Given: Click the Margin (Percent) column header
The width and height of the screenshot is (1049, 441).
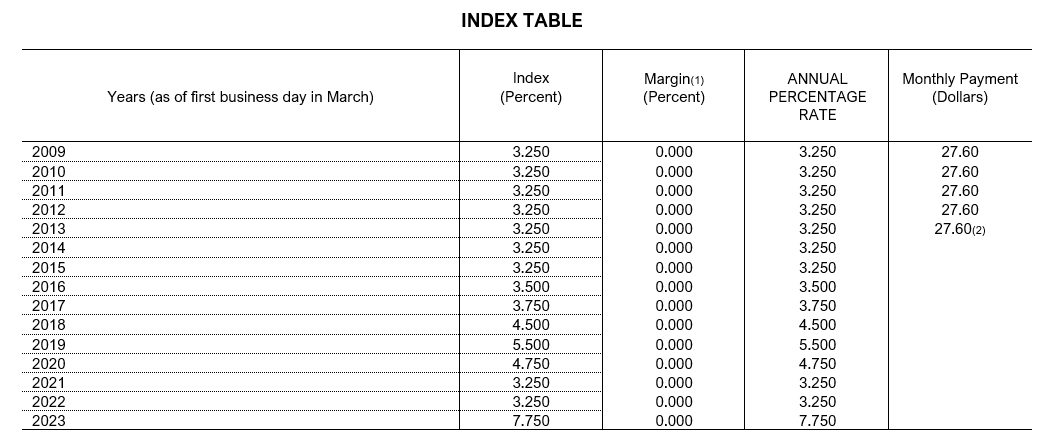Looking at the screenshot, I should tap(673, 88).
